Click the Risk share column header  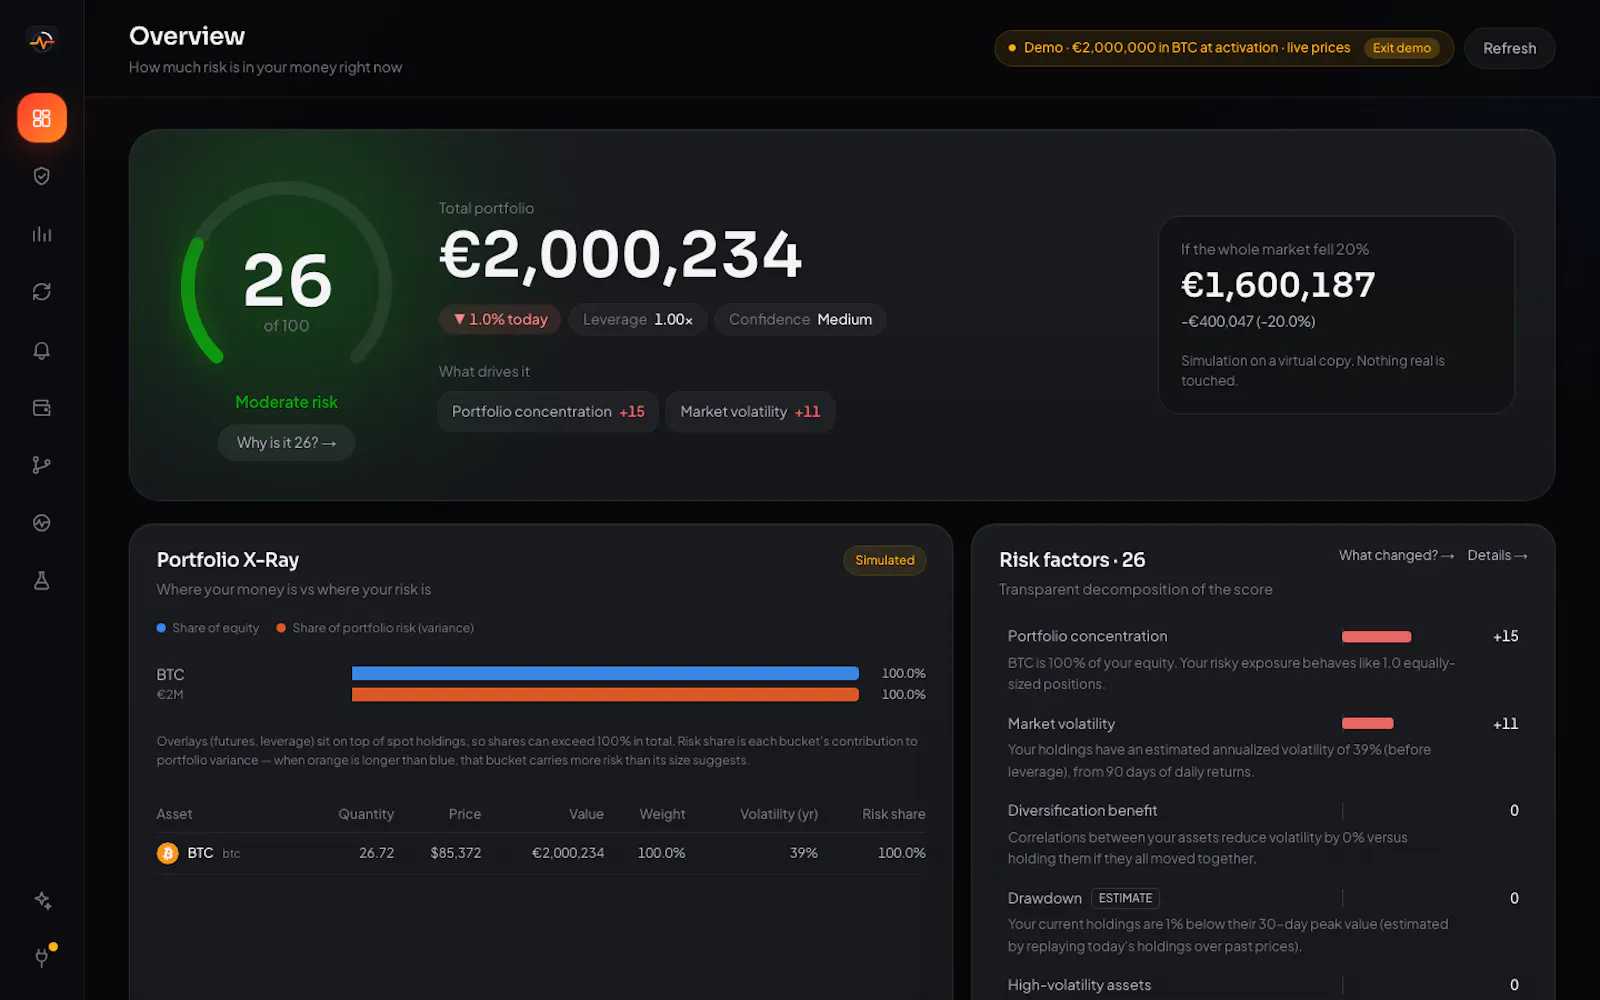(894, 814)
